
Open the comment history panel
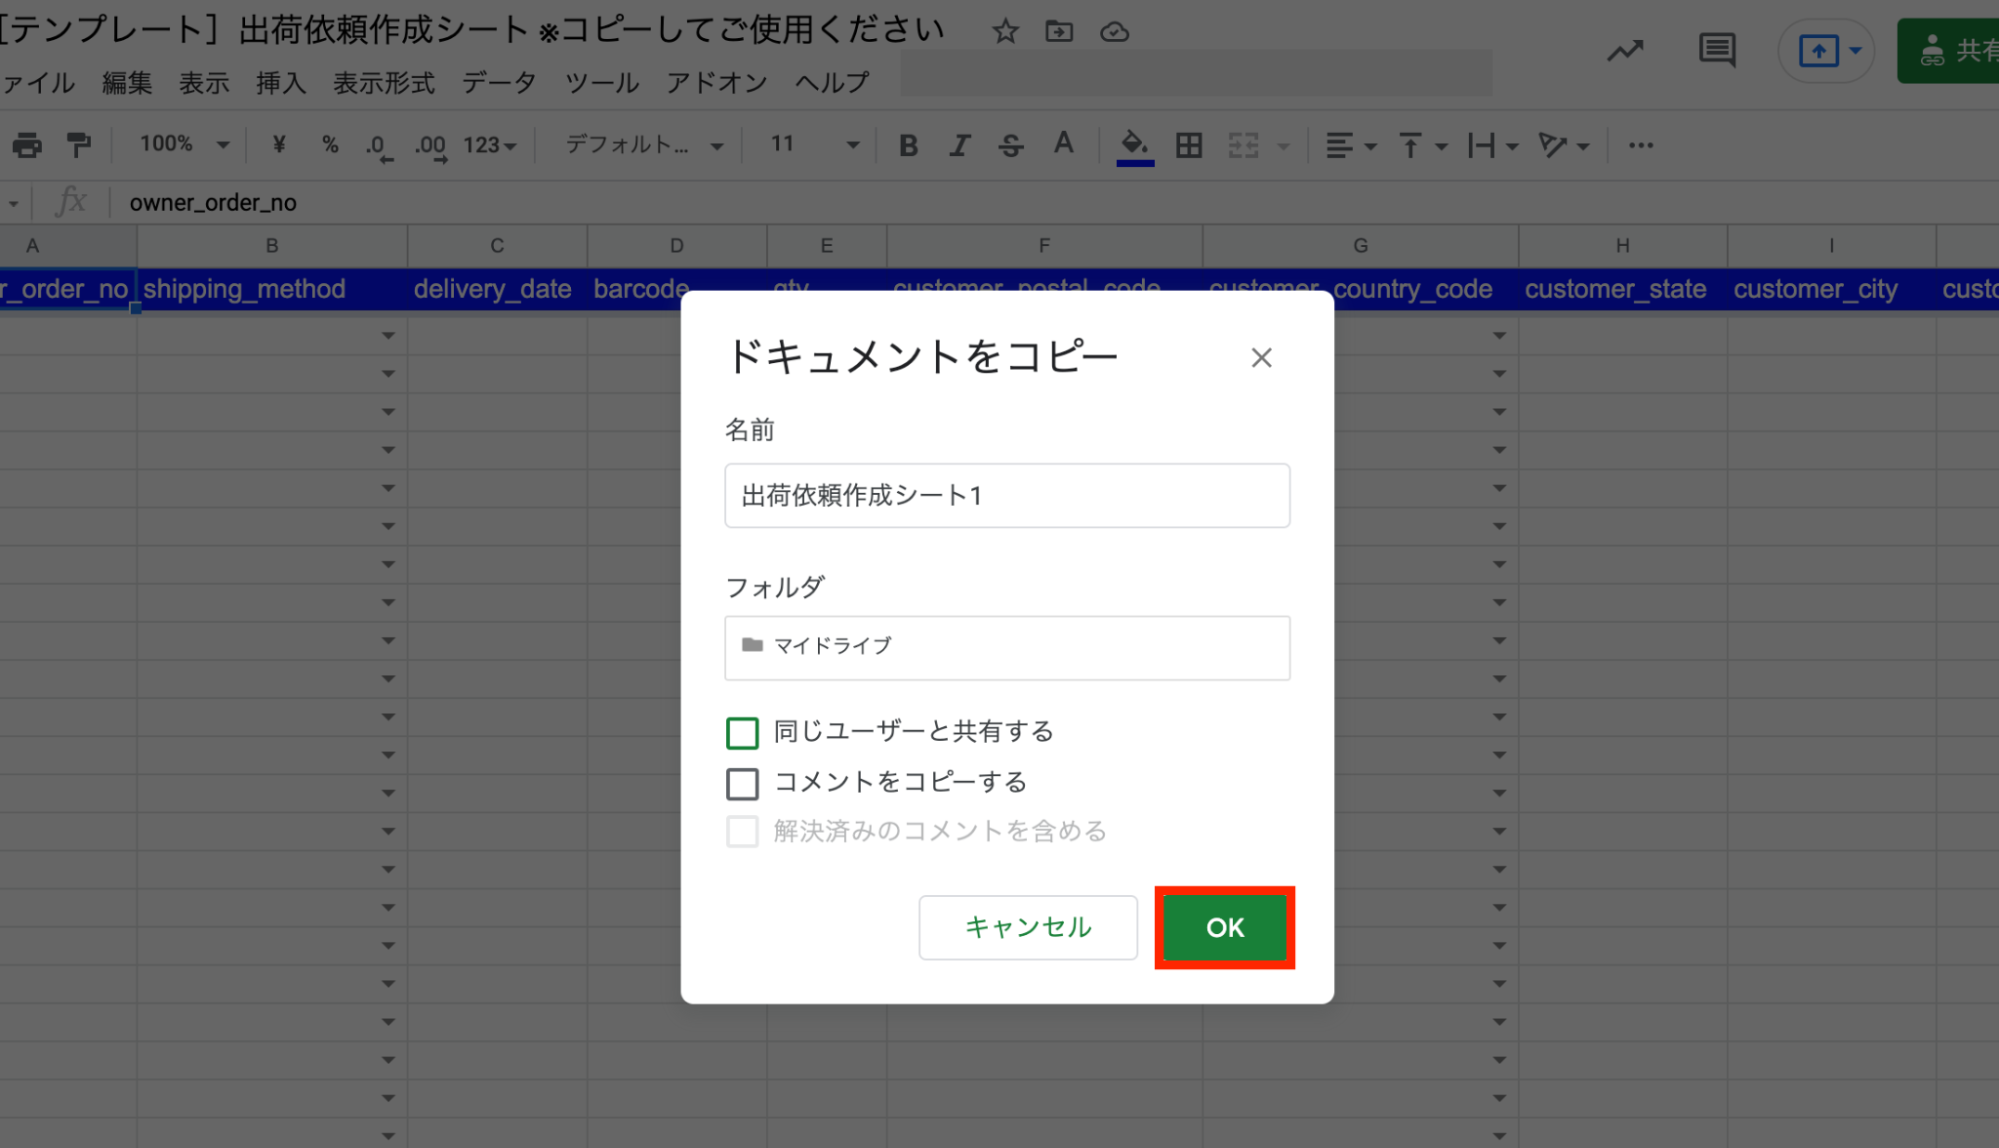coord(1716,50)
